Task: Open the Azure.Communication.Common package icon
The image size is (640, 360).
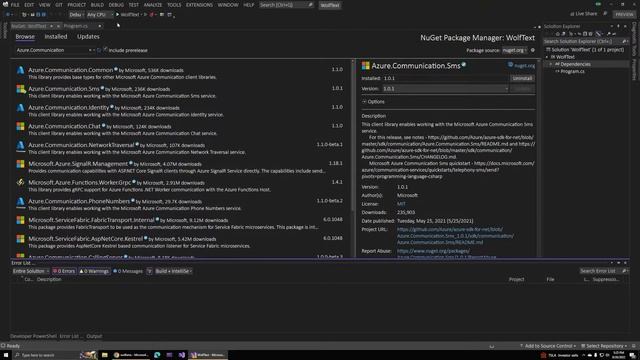Action: click(20, 70)
